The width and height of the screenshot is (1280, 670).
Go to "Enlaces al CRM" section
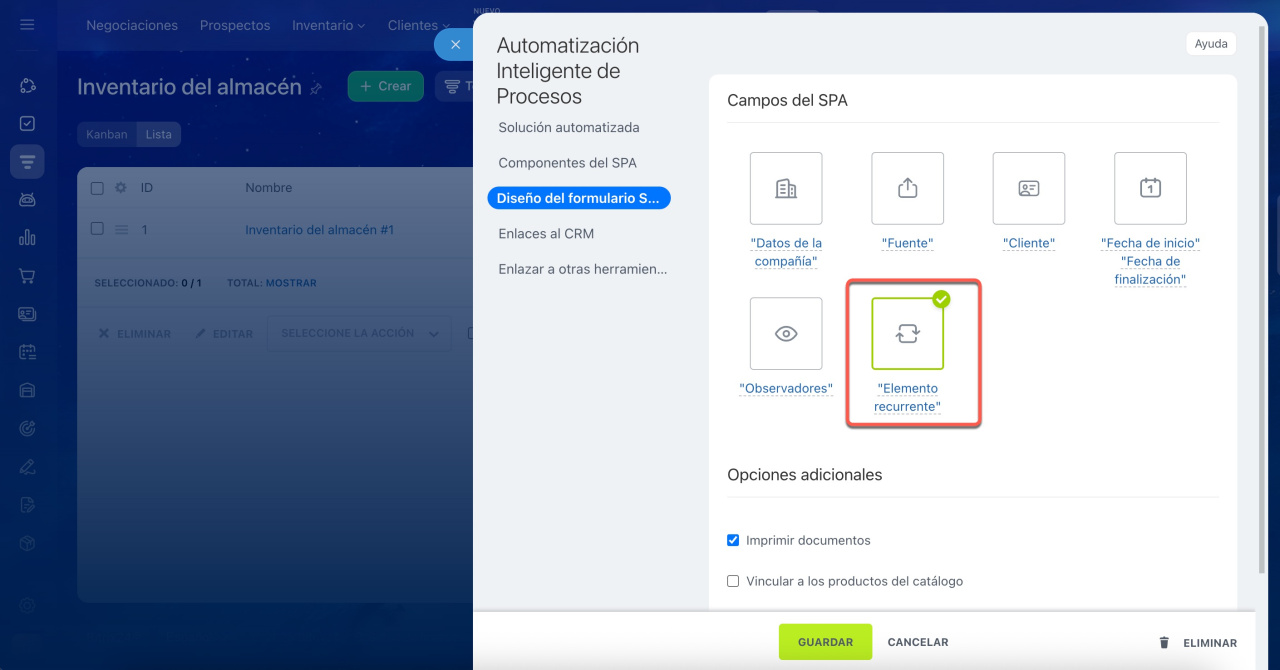point(546,234)
